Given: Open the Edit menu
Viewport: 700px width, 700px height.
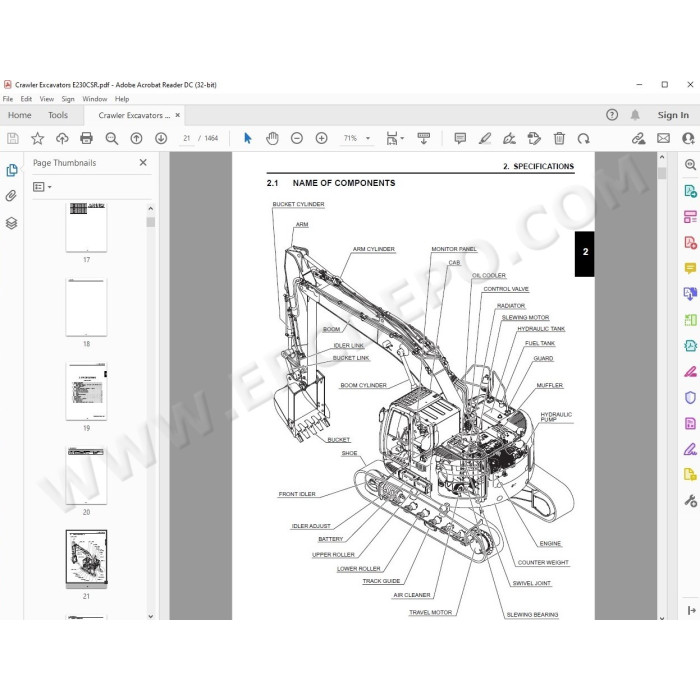Looking at the screenshot, I should (26, 99).
